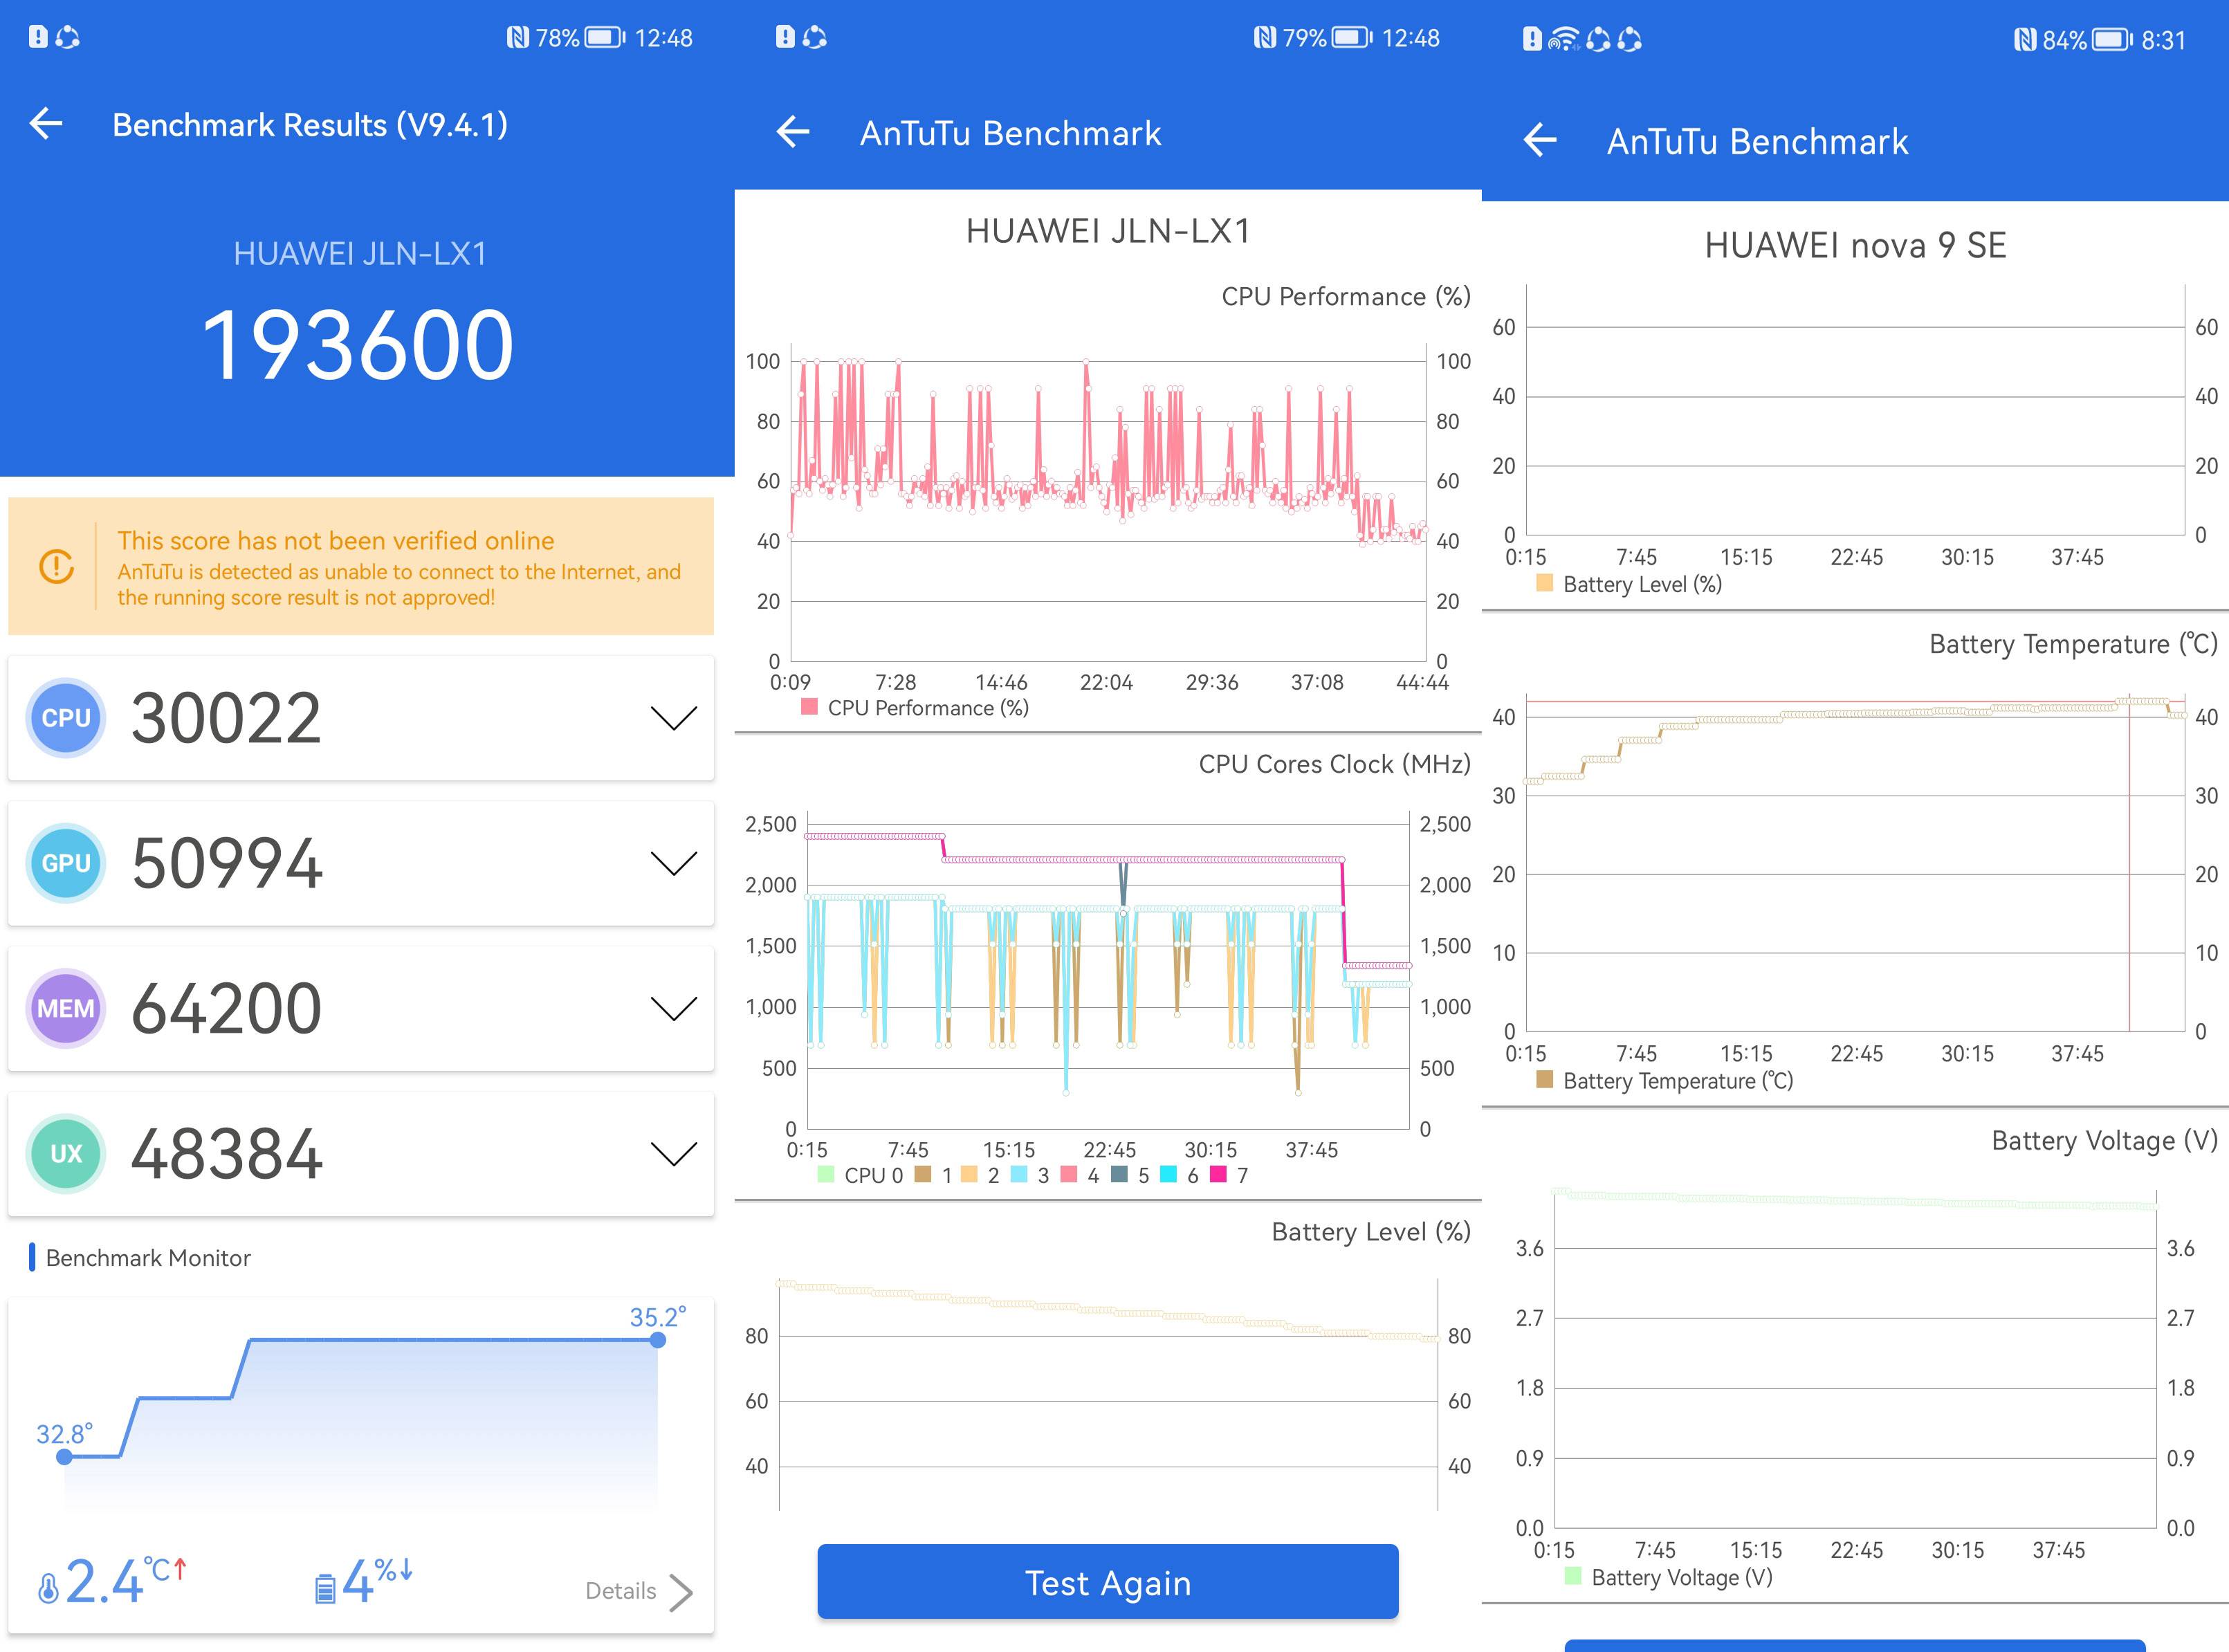Select Battery Voltage (V) legend swatch

click(x=1573, y=1576)
